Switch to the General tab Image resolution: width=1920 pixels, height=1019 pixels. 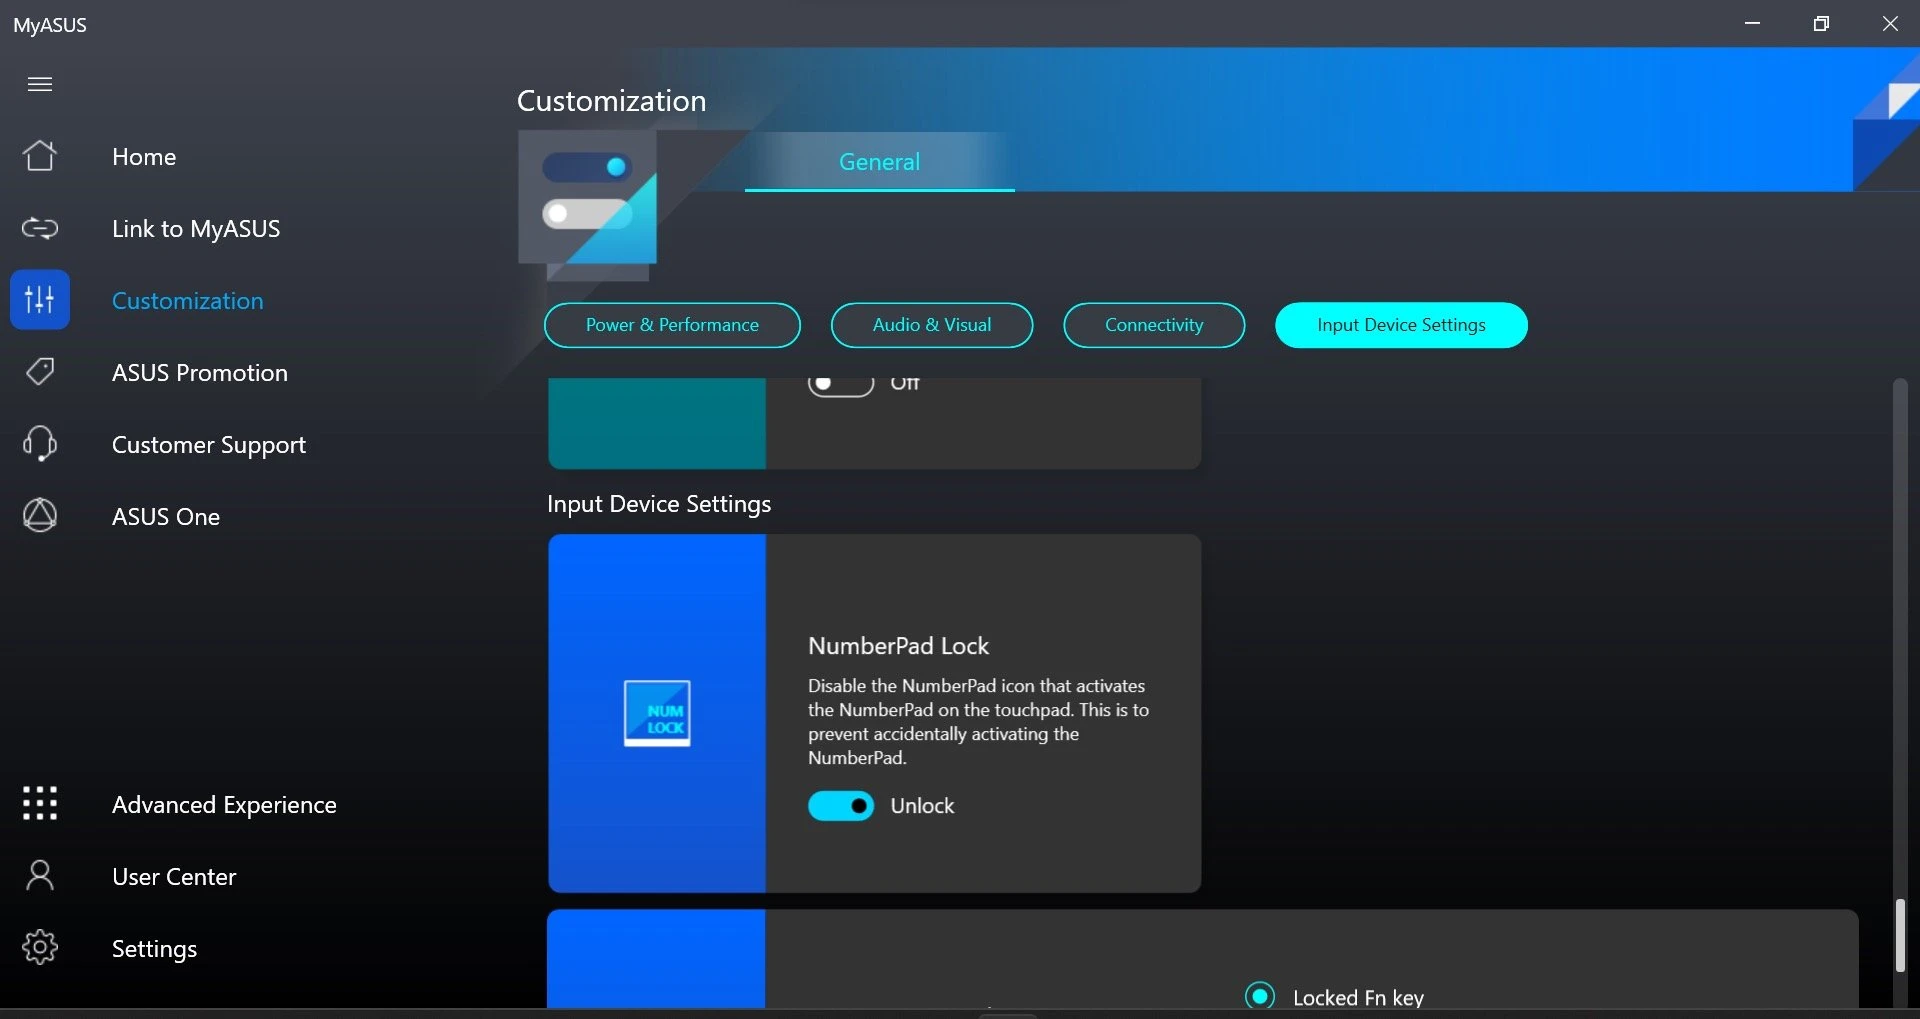click(x=879, y=162)
